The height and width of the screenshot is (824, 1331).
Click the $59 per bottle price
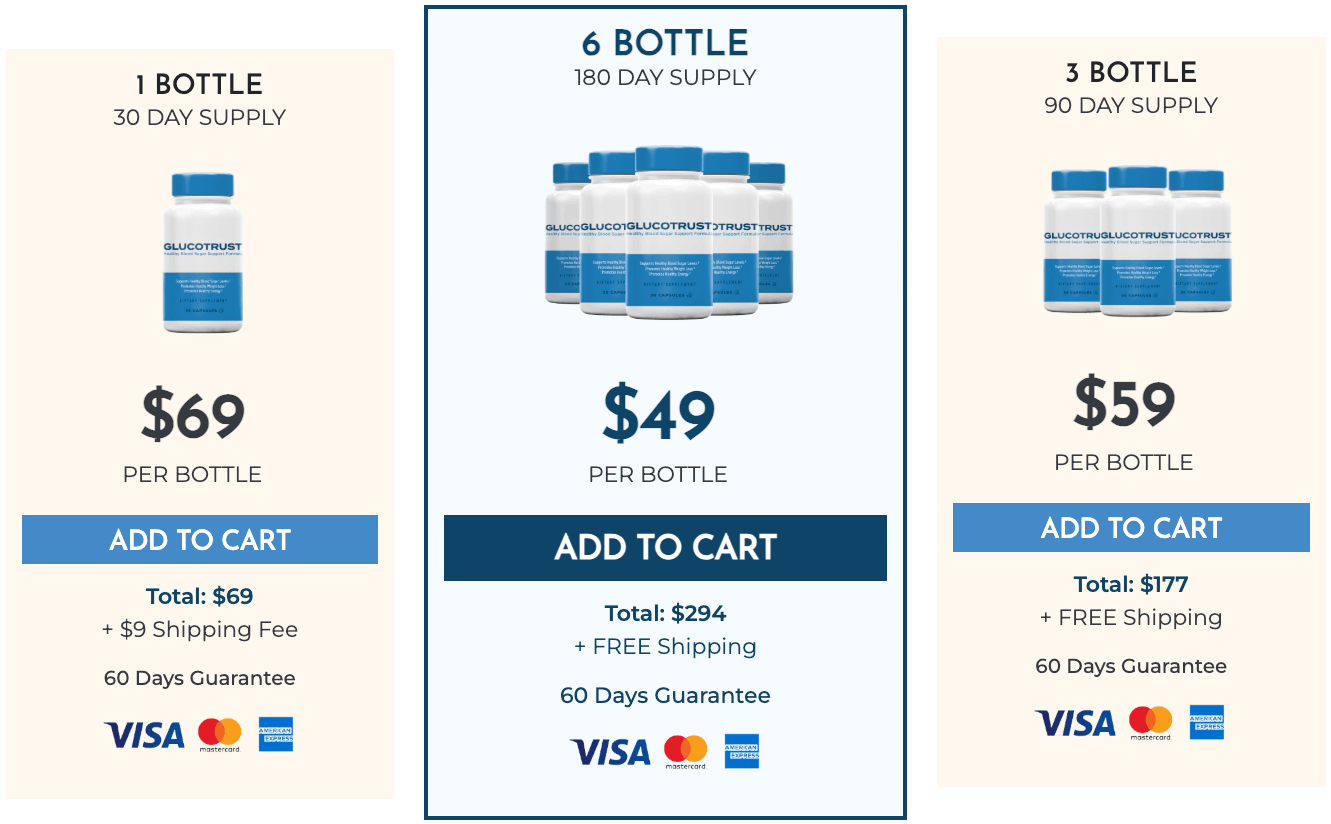[x=1125, y=403]
